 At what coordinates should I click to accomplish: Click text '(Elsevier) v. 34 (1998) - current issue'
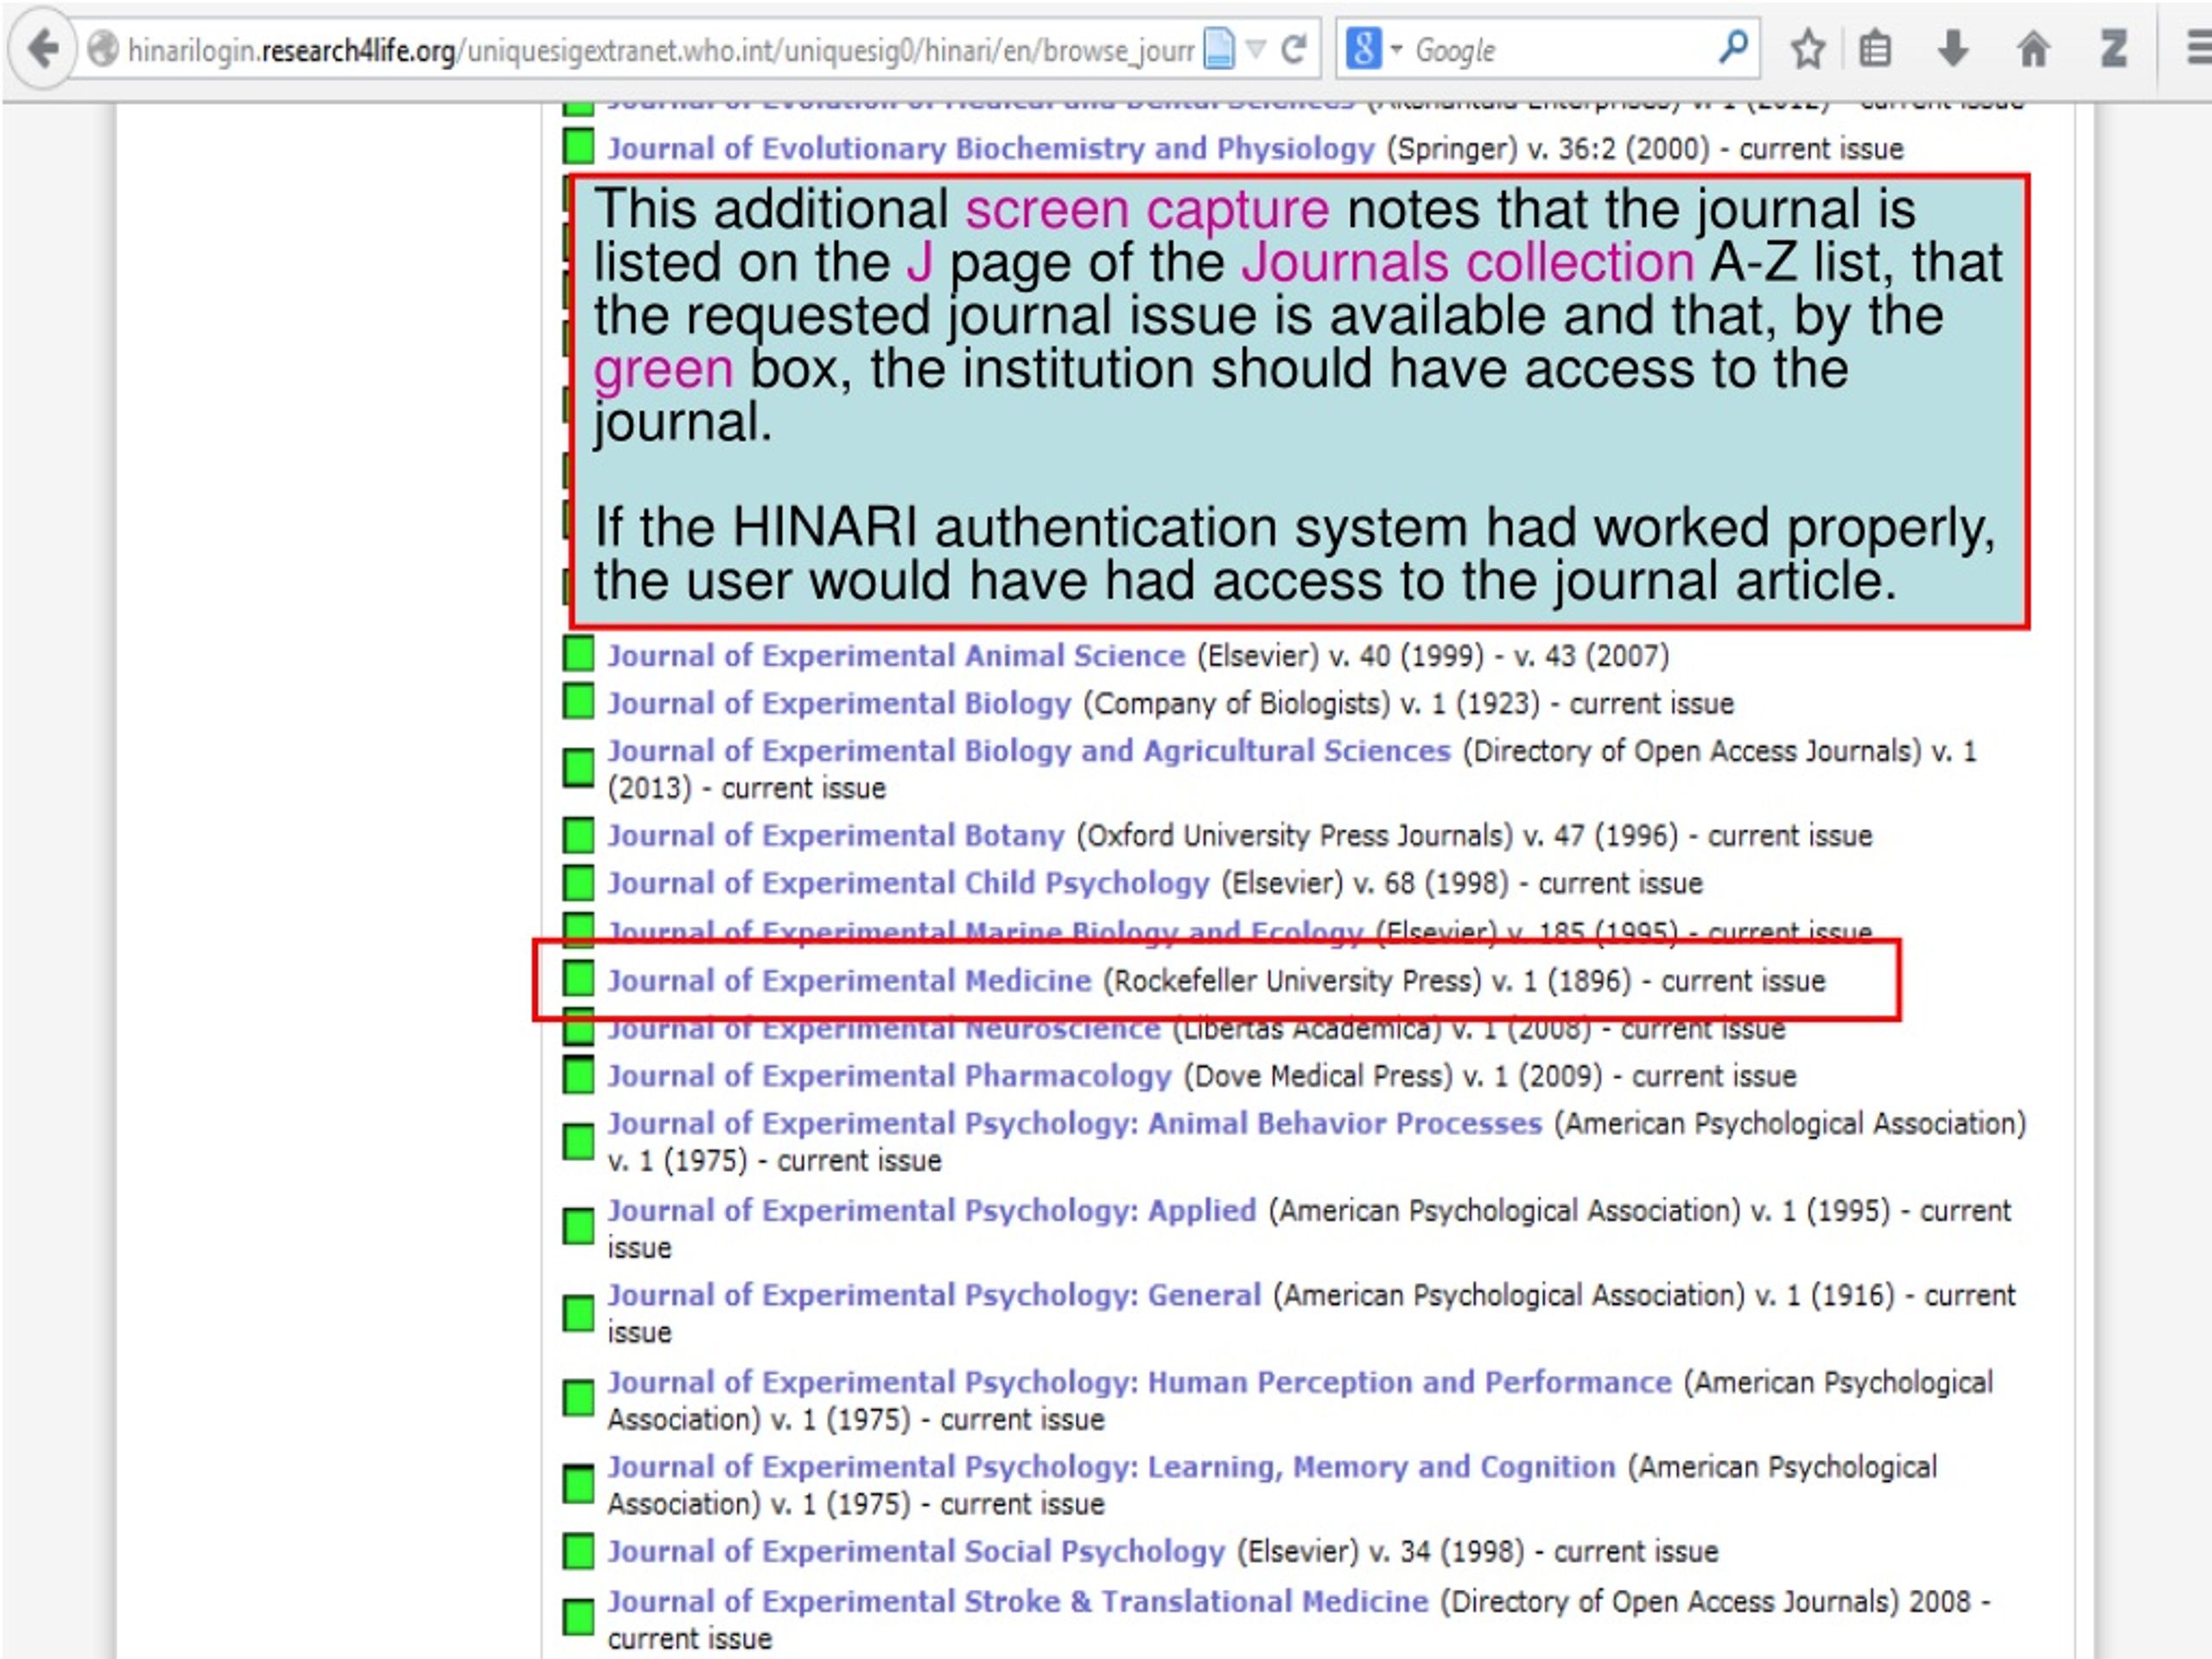[x=1477, y=1553]
